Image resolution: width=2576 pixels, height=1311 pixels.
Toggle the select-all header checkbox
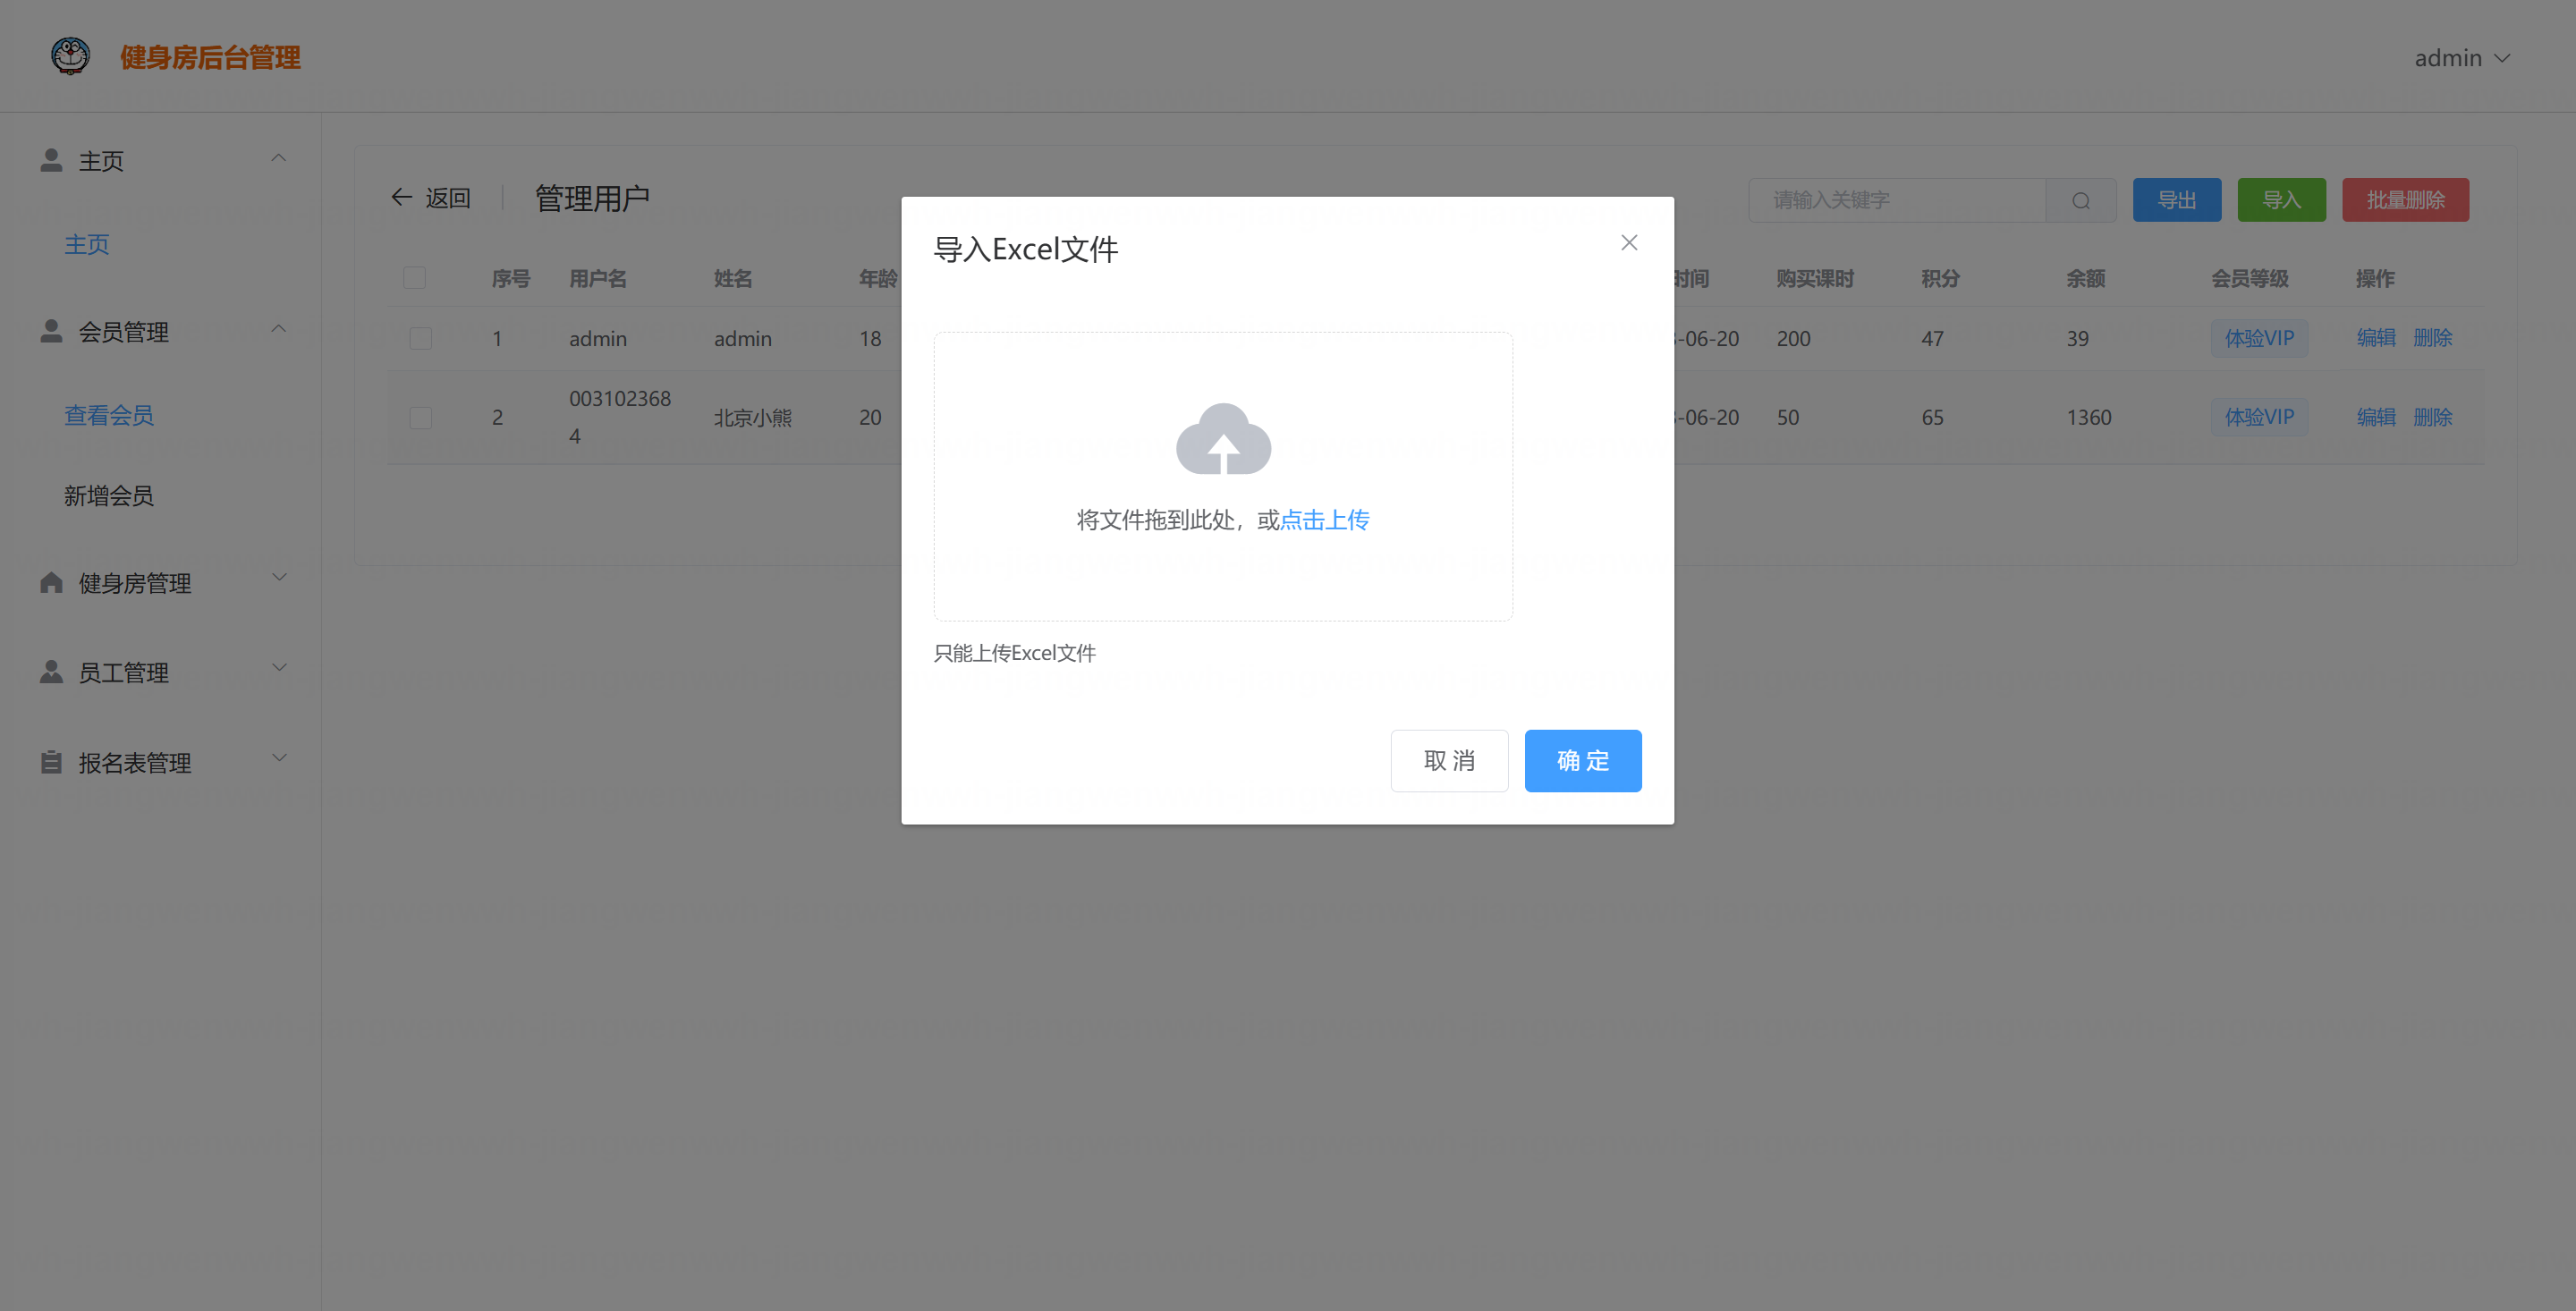click(414, 278)
